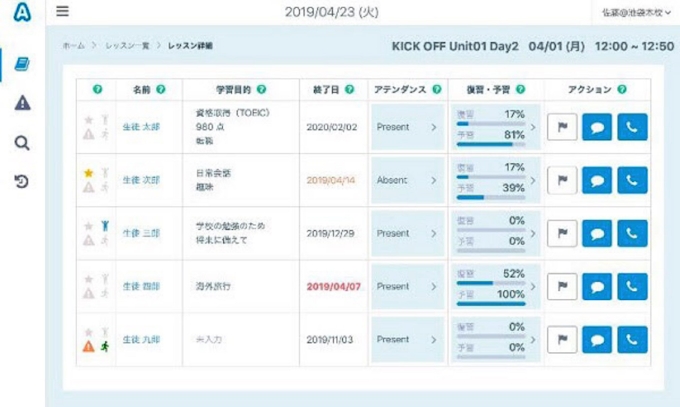Toggle the yellow star for 生徒 次郎
Viewport: 680px width, 407px height.
pyautogui.click(x=89, y=173)
